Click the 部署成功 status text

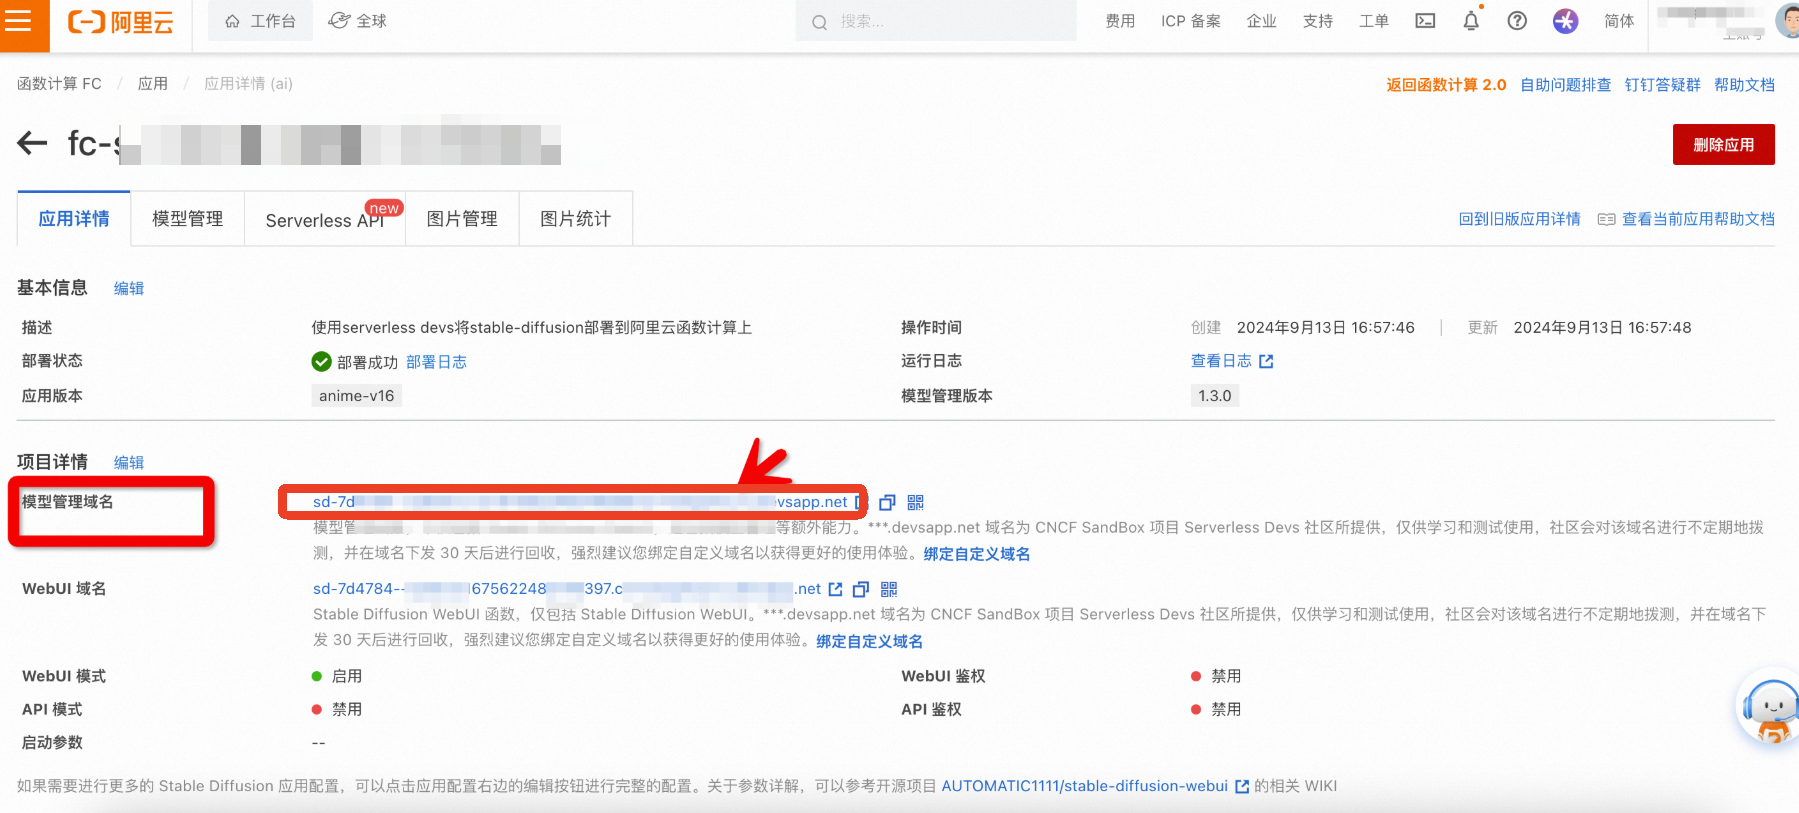click(x=367, y=362)
